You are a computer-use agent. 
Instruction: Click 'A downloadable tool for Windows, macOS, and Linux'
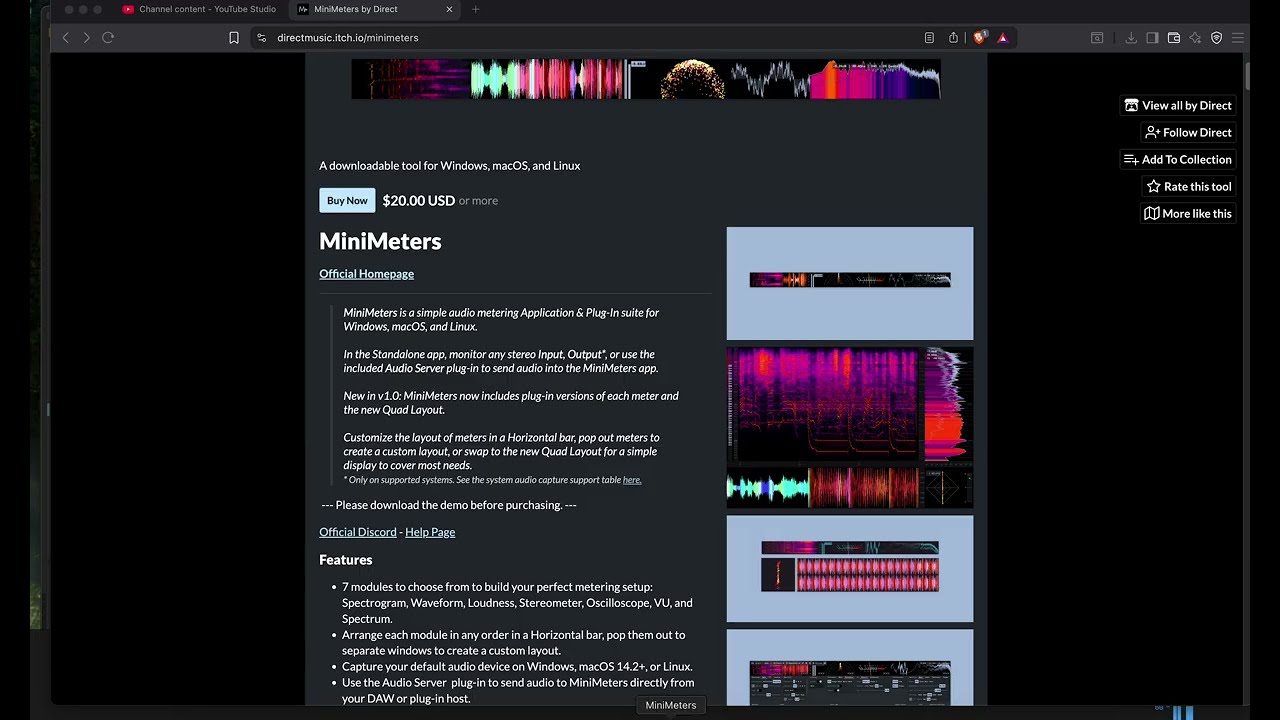pos(450,166)
